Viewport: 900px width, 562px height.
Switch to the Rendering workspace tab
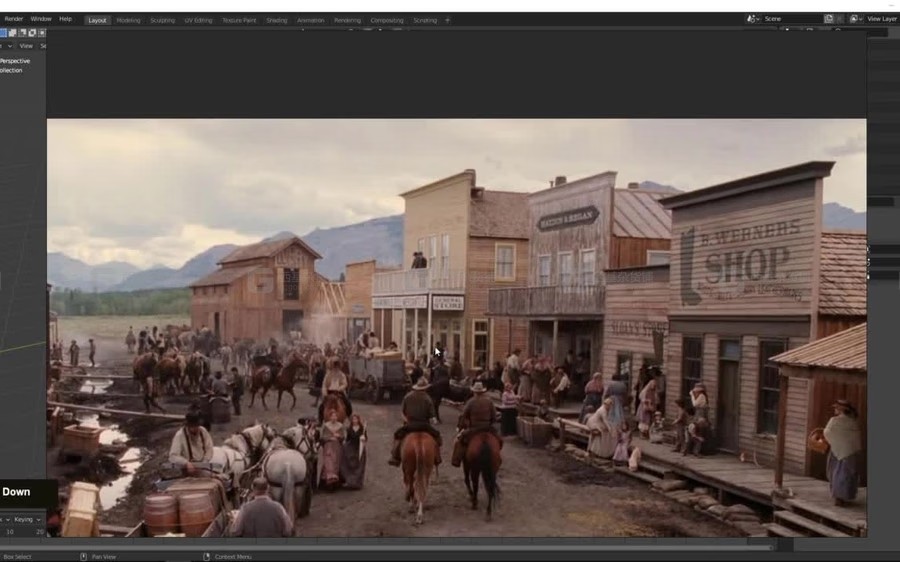click(x=347, y=20)
